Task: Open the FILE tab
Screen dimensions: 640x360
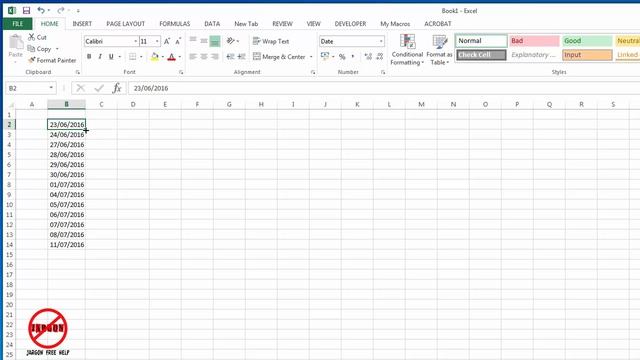Action: (18, 24)
